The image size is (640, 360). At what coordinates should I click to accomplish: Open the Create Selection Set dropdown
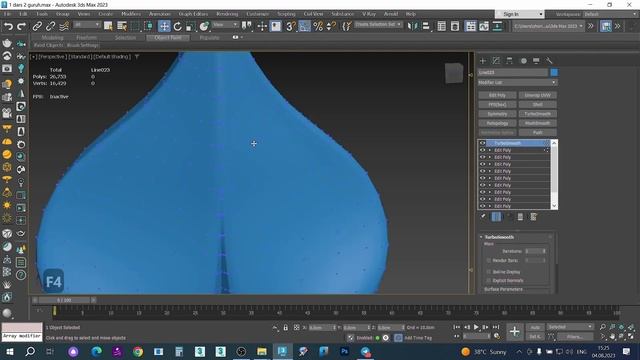click(378, 25)
